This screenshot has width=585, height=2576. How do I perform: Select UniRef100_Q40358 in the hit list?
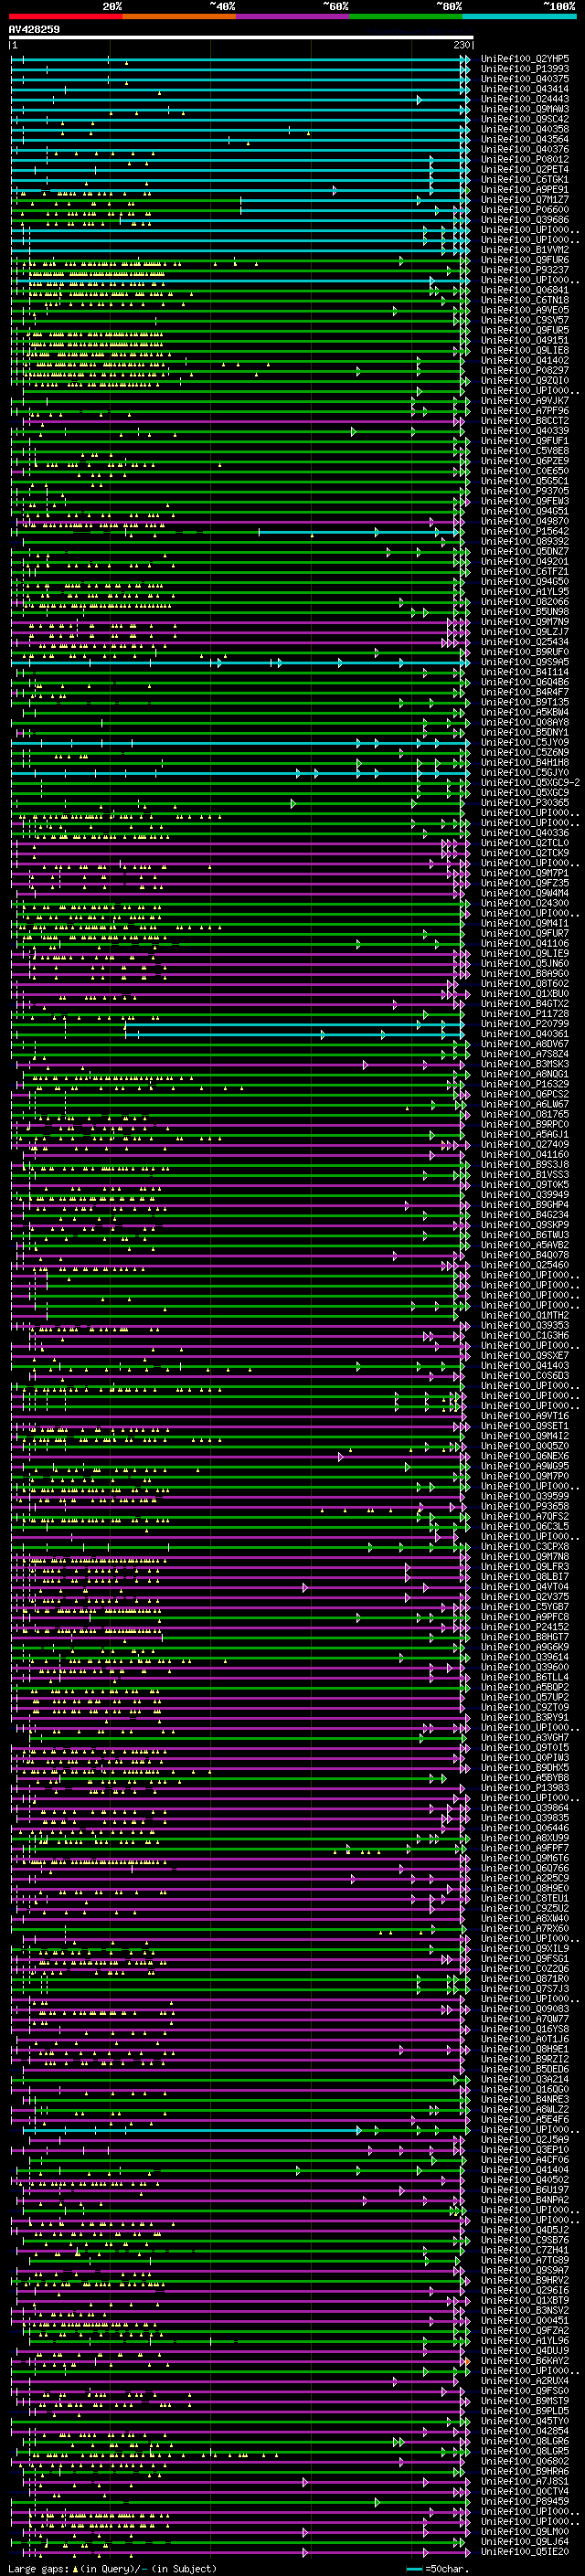(525, 129)
